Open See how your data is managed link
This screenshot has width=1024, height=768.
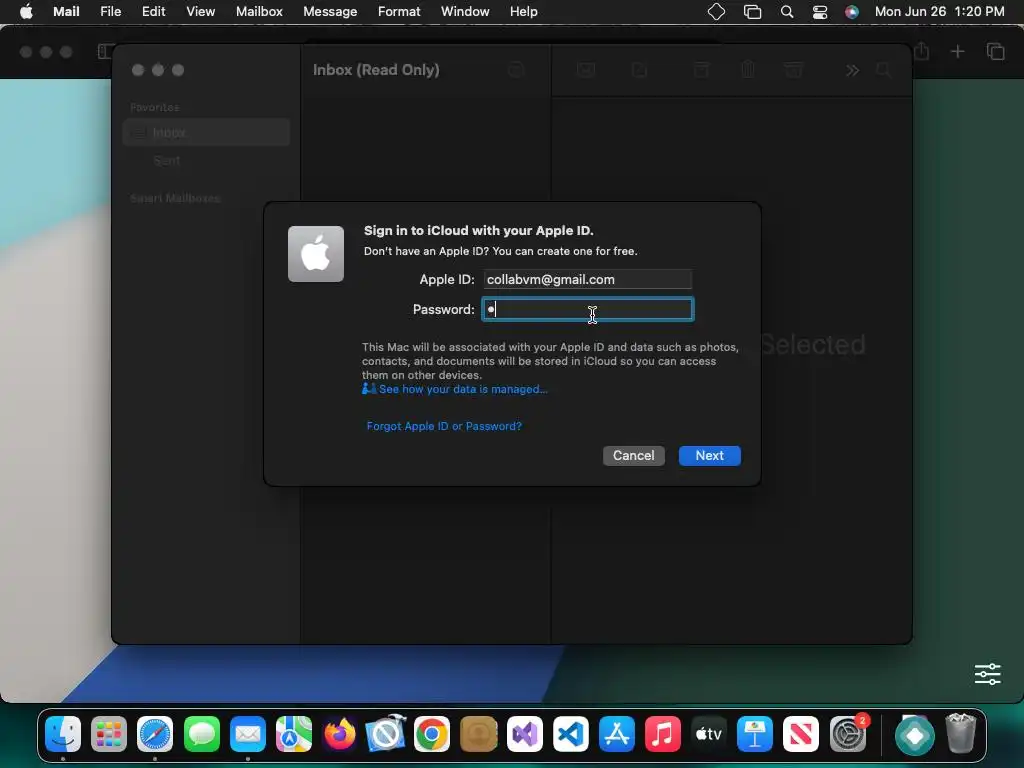tap(455, 389)
